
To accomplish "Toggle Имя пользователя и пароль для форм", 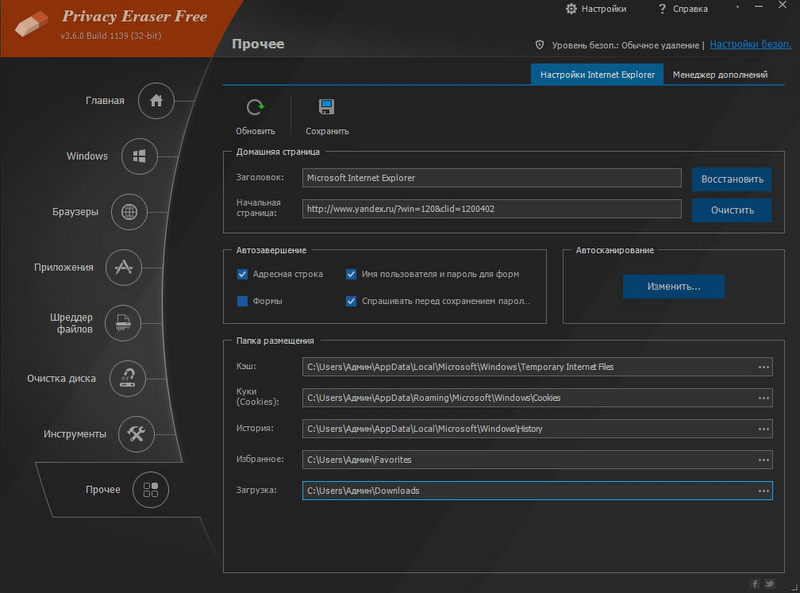I will point(351,274).
